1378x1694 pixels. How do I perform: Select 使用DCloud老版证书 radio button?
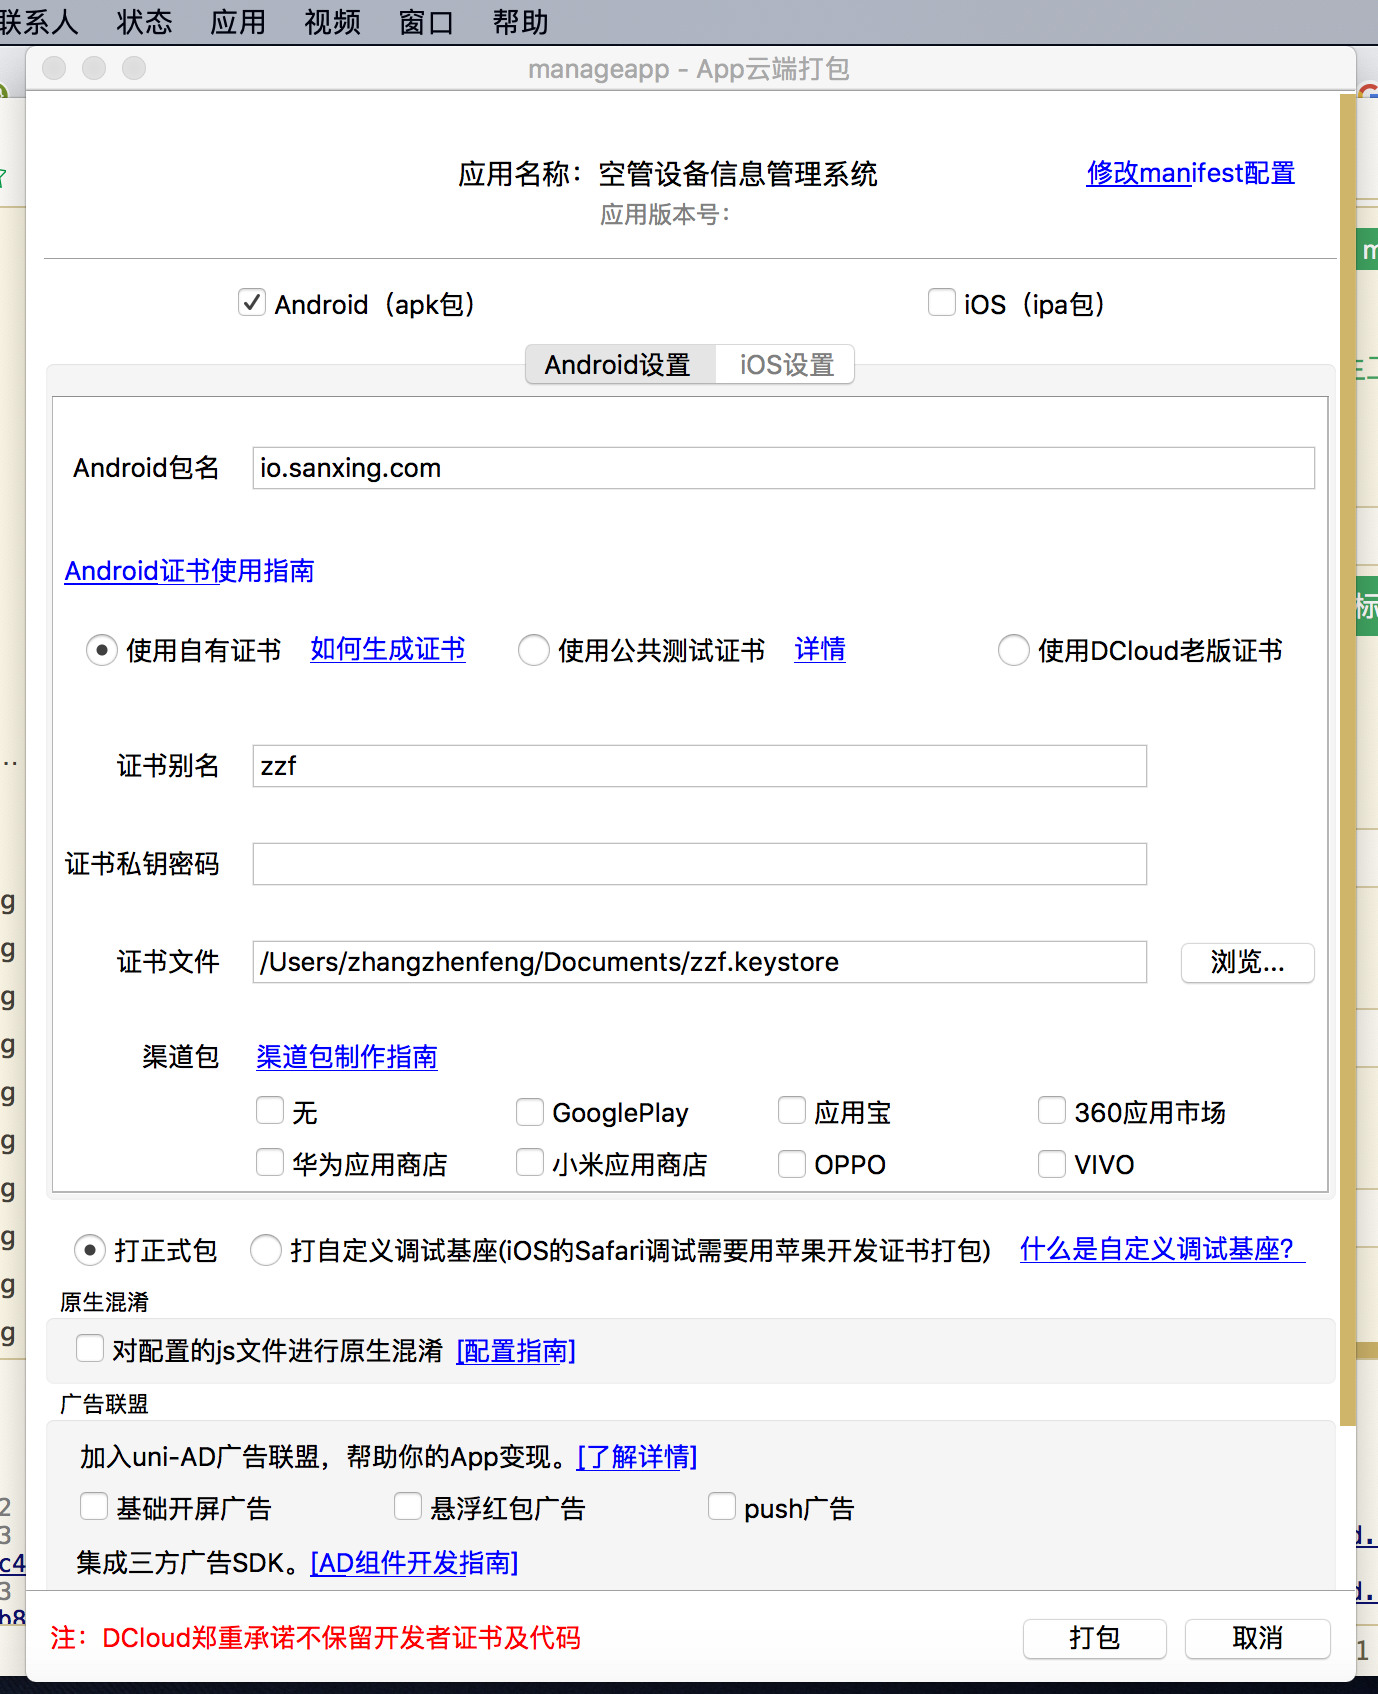point(1014,650)
